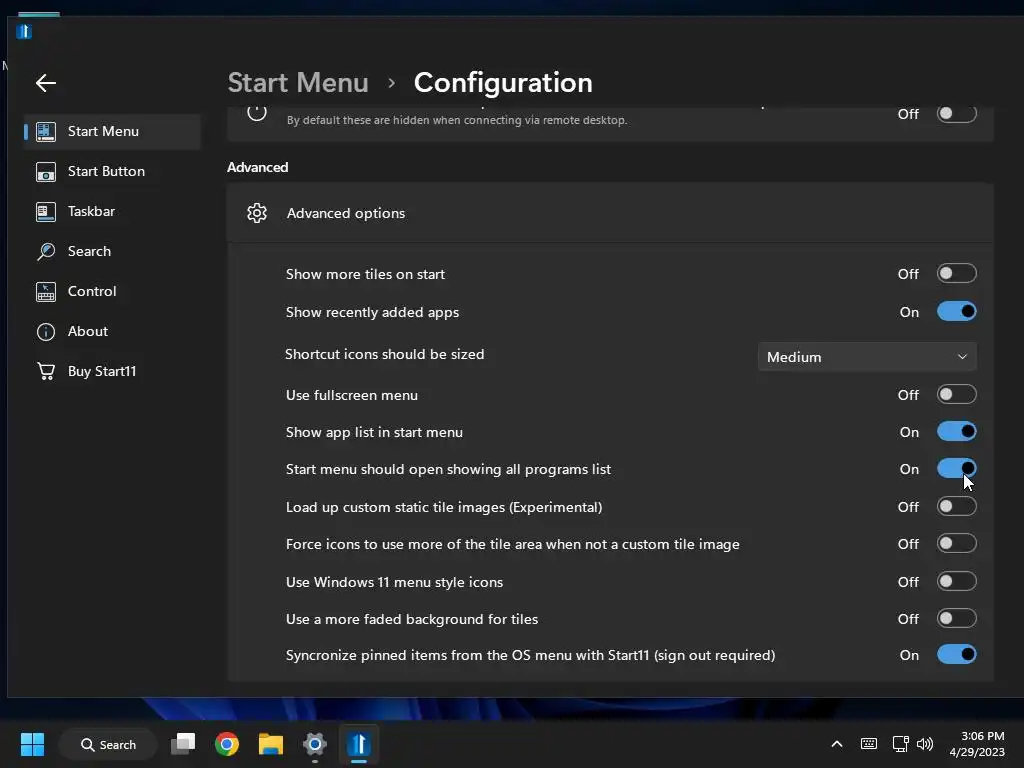Click the Search magnifier sidebar icon
This screenshot has width=1024, height=768.
point(46,251)
